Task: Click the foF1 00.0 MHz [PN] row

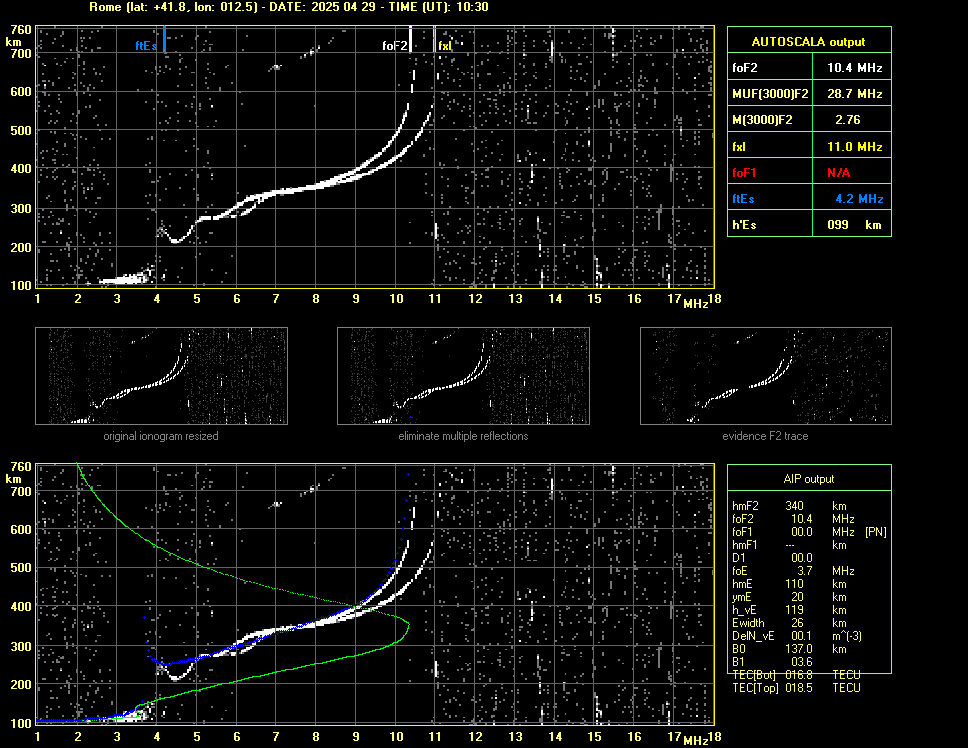Action: [x=809, y=532]
